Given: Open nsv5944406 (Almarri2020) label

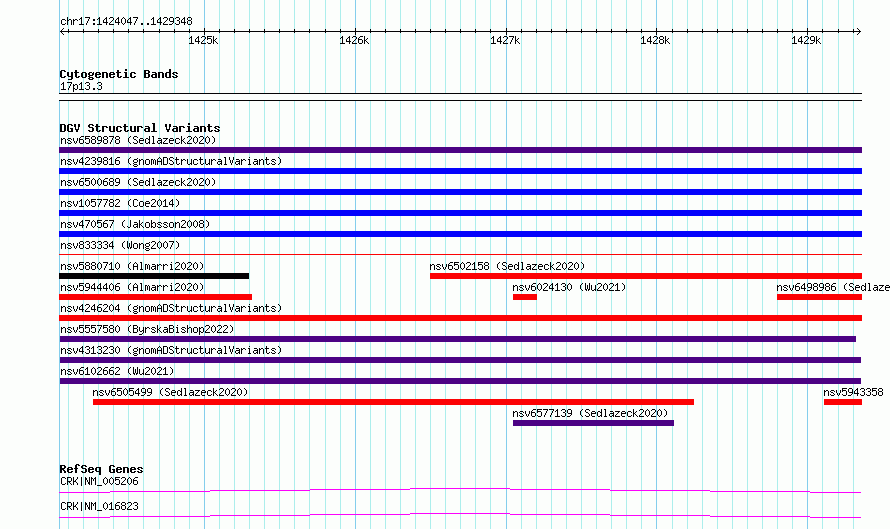Looking at the screenshot, I should tap(132, 287).
